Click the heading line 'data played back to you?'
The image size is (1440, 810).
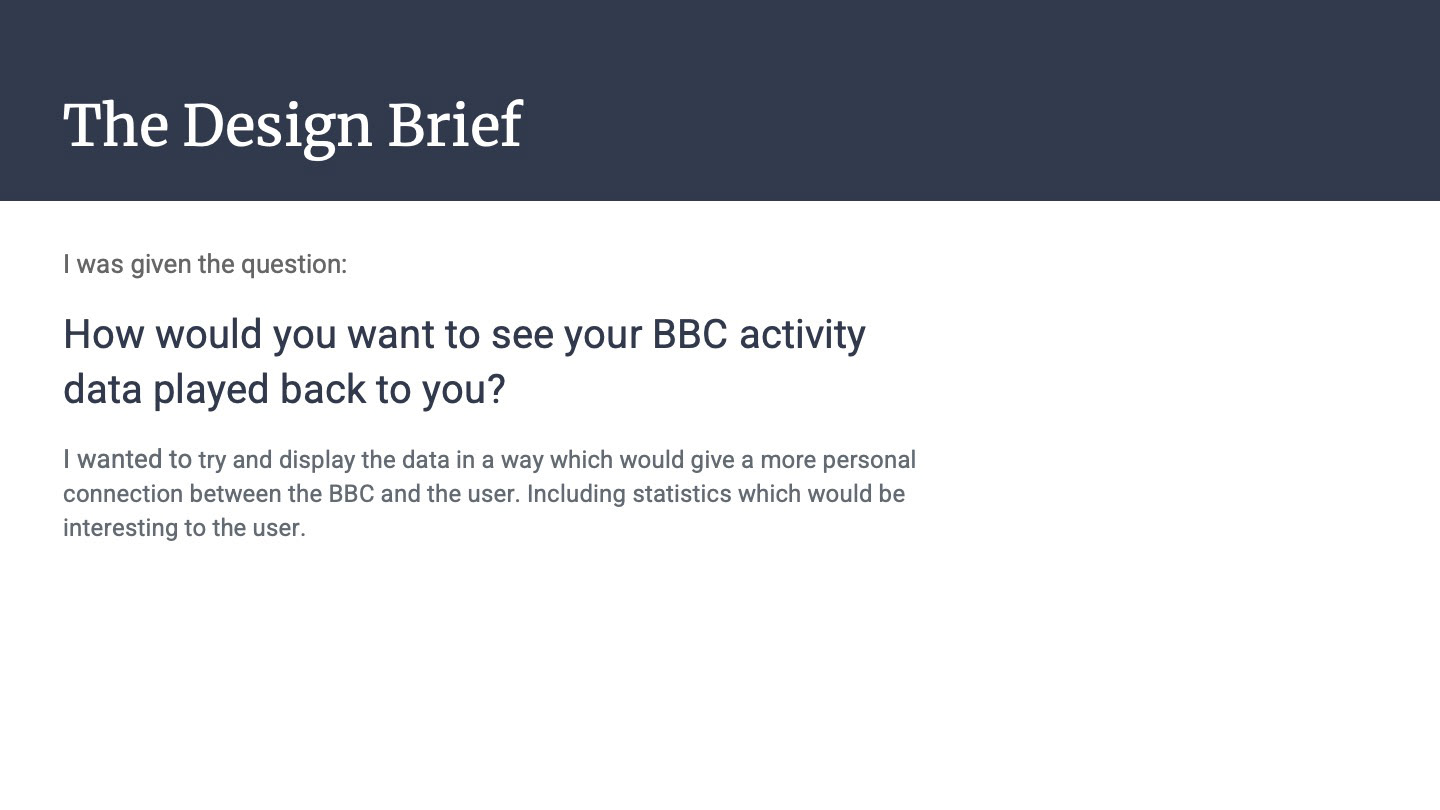(284, 390)
